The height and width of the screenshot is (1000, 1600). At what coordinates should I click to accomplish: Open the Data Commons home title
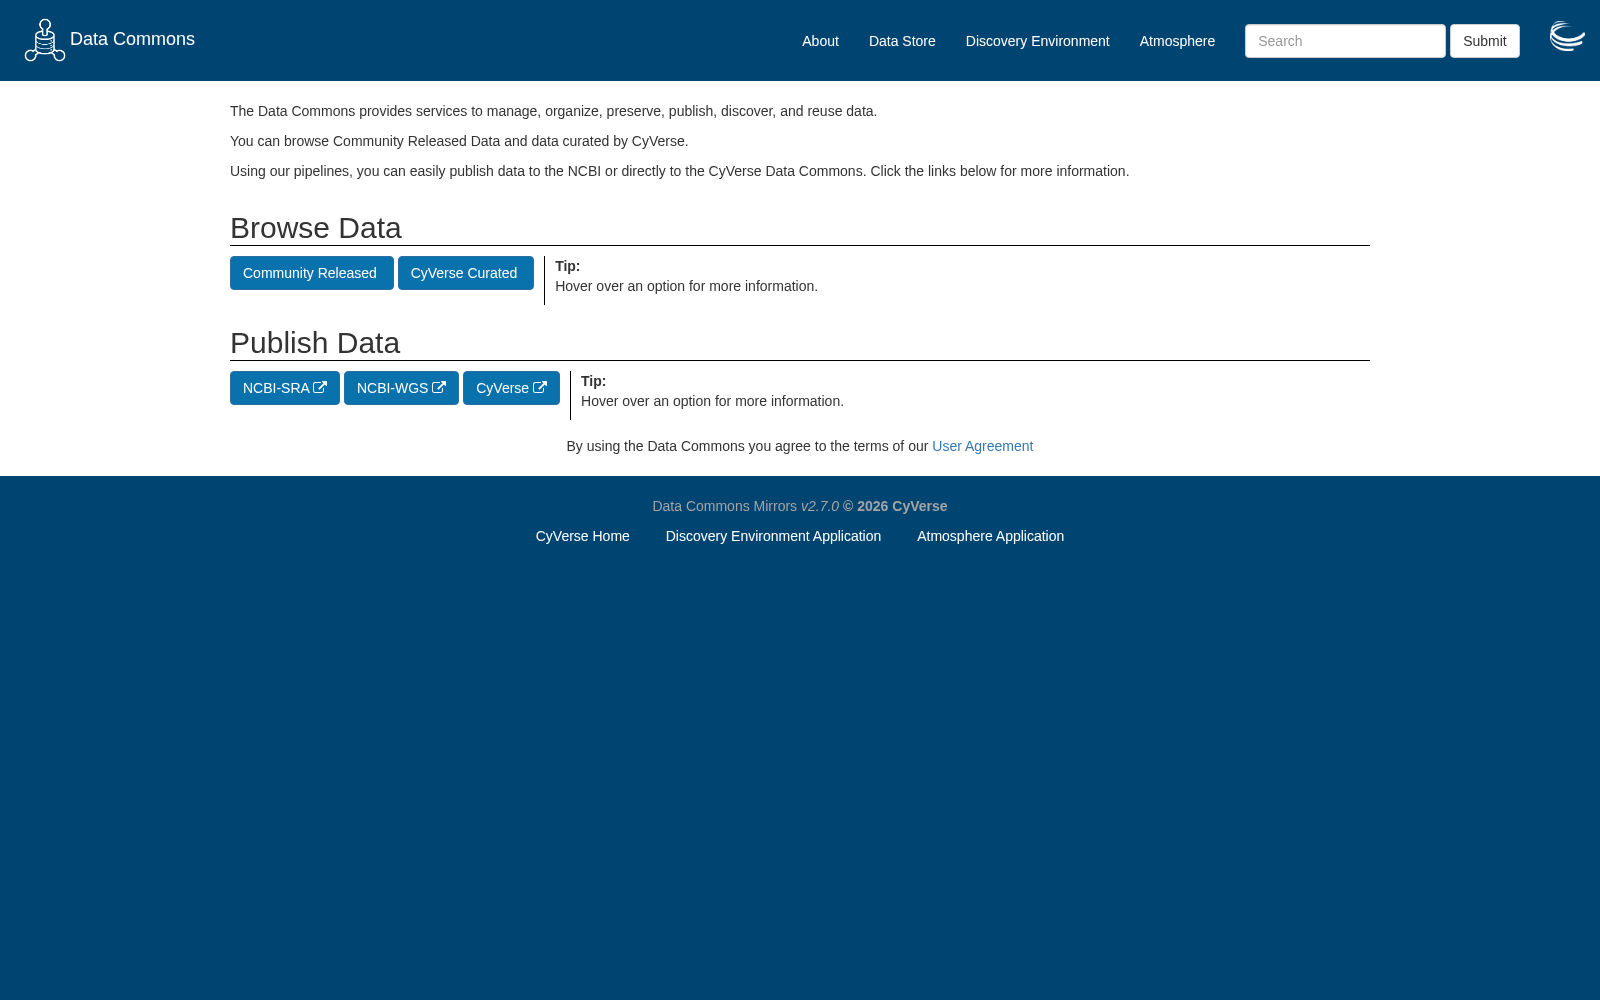pyautogui.click(x=132, y=39)
